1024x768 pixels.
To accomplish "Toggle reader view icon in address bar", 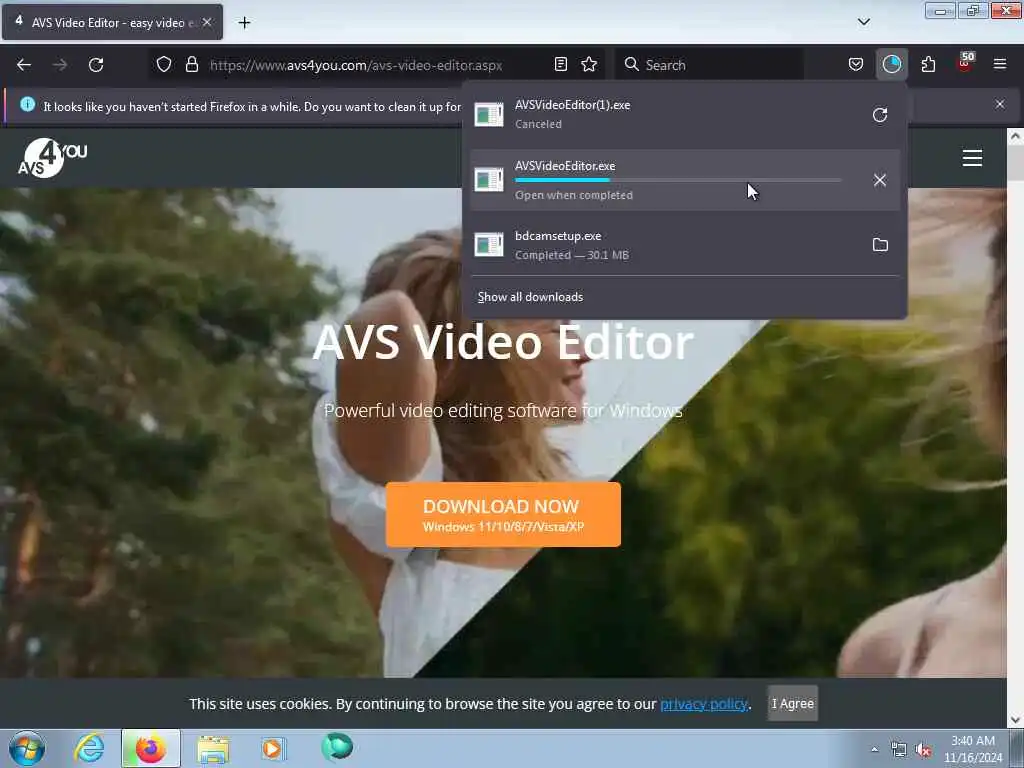I will (560, 64).
